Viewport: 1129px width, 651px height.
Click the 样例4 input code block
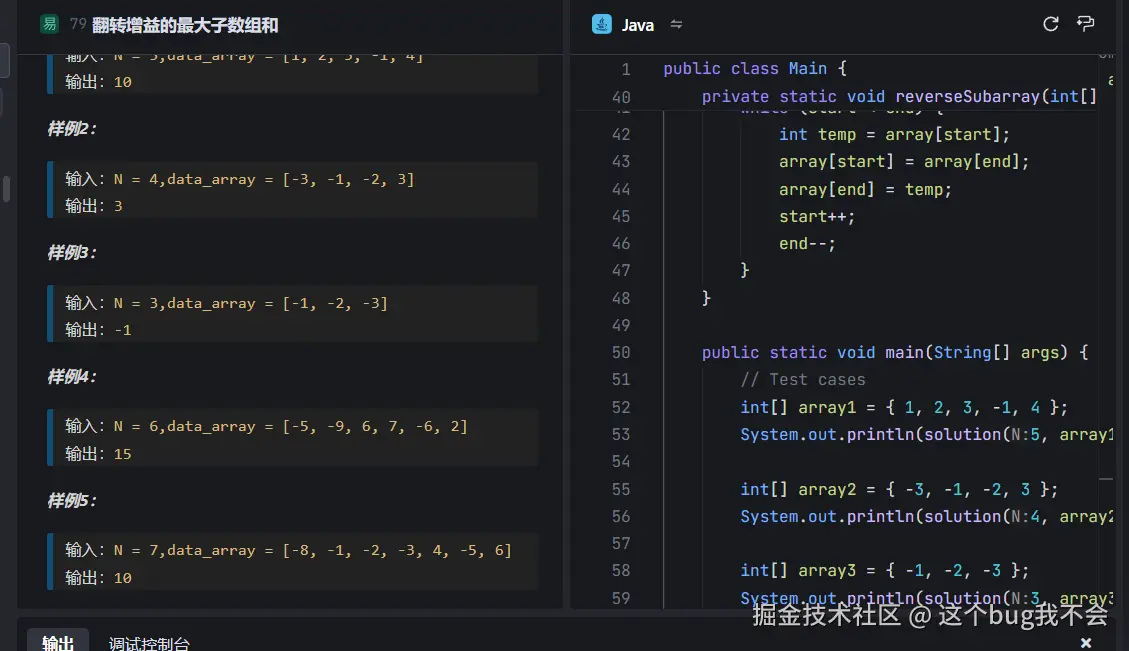pos(292,439)
